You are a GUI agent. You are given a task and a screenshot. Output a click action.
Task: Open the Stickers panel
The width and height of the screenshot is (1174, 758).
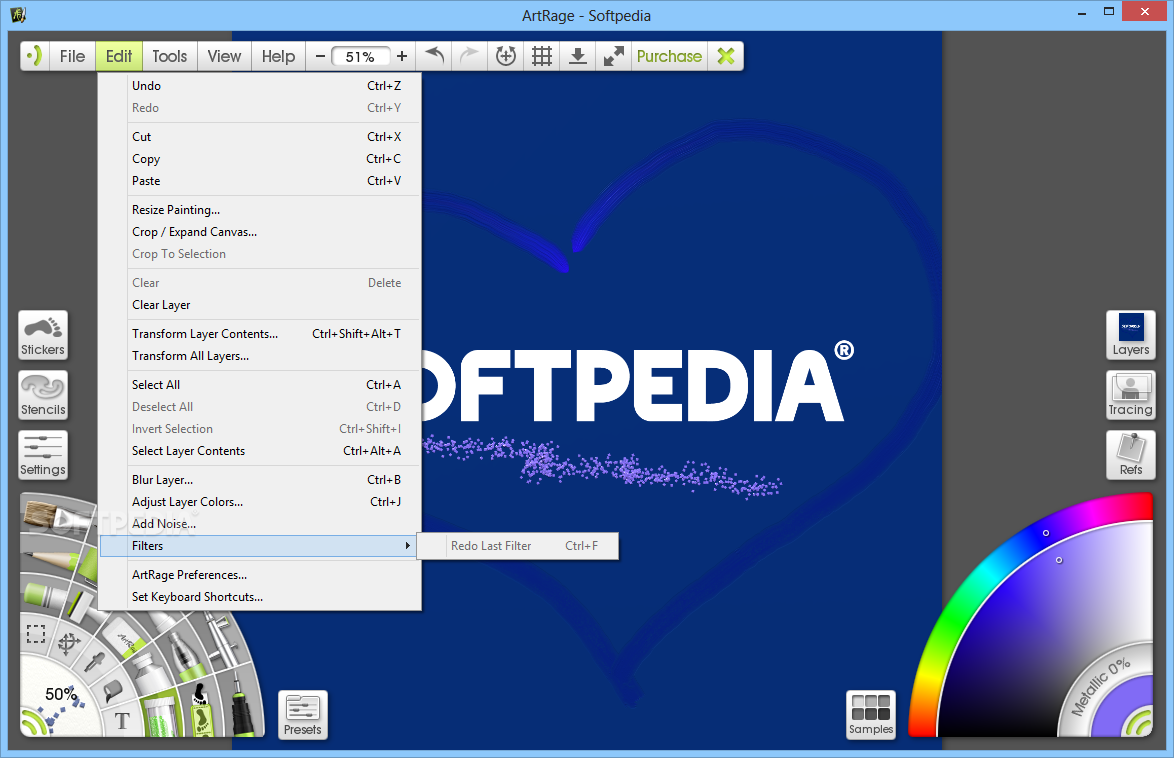43,335
